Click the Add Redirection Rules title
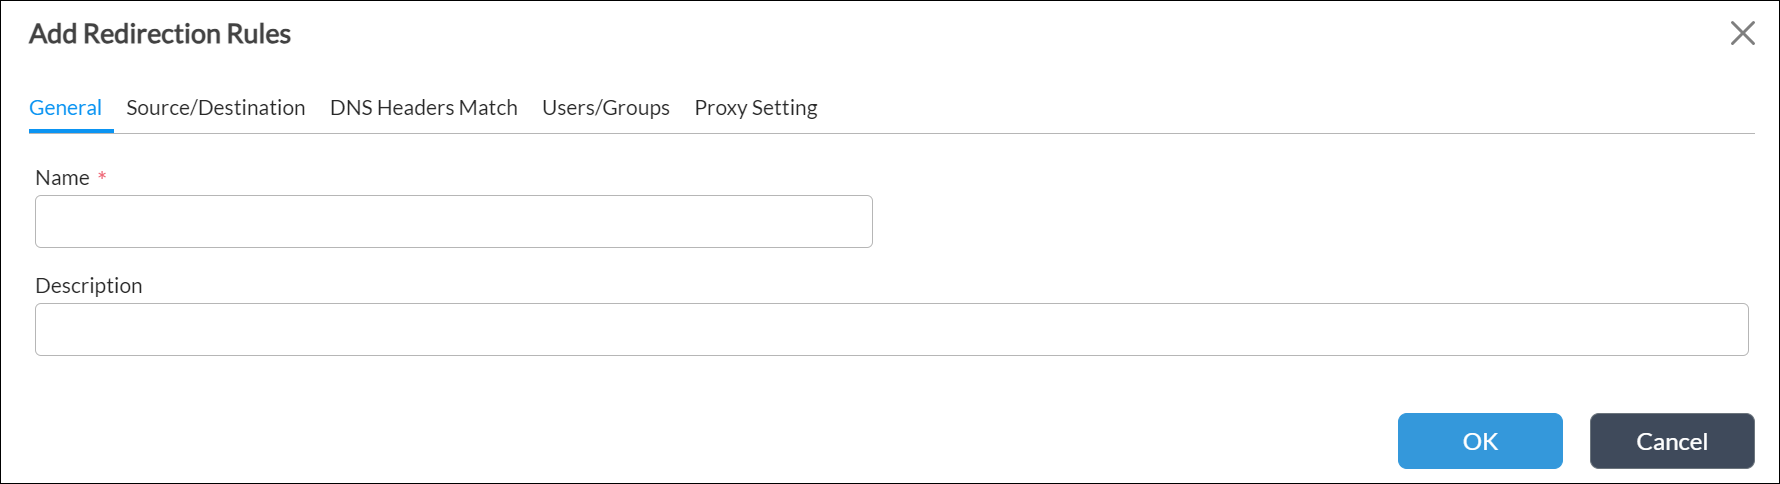Screen dimensions: 1780x484 [x=160, y=34]
